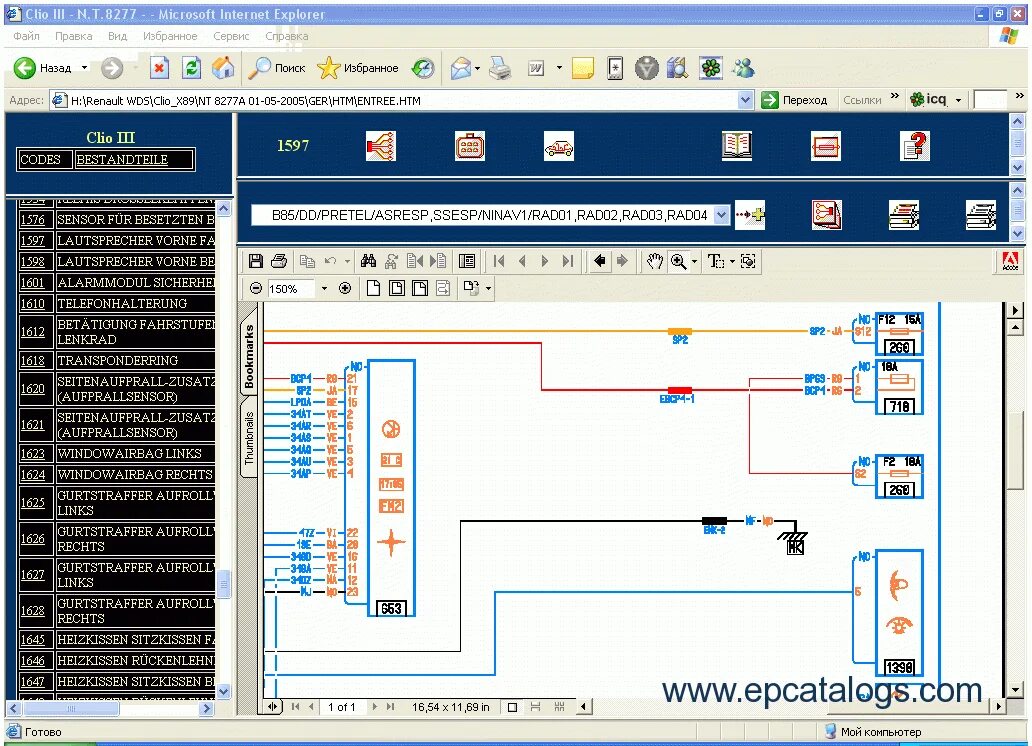Open the grey stacked pages icon
This screenshot has height=746, width=1032.
981,215
